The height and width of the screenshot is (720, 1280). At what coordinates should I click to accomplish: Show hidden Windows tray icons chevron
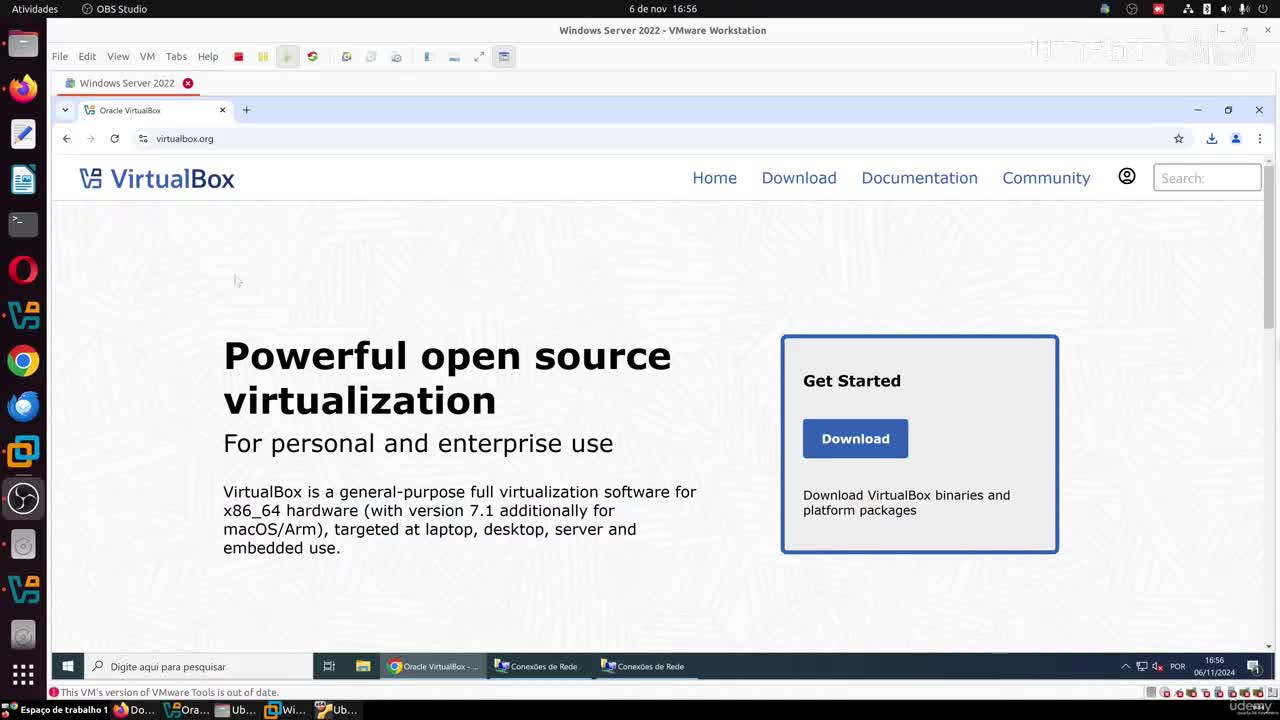(1126, 666)
